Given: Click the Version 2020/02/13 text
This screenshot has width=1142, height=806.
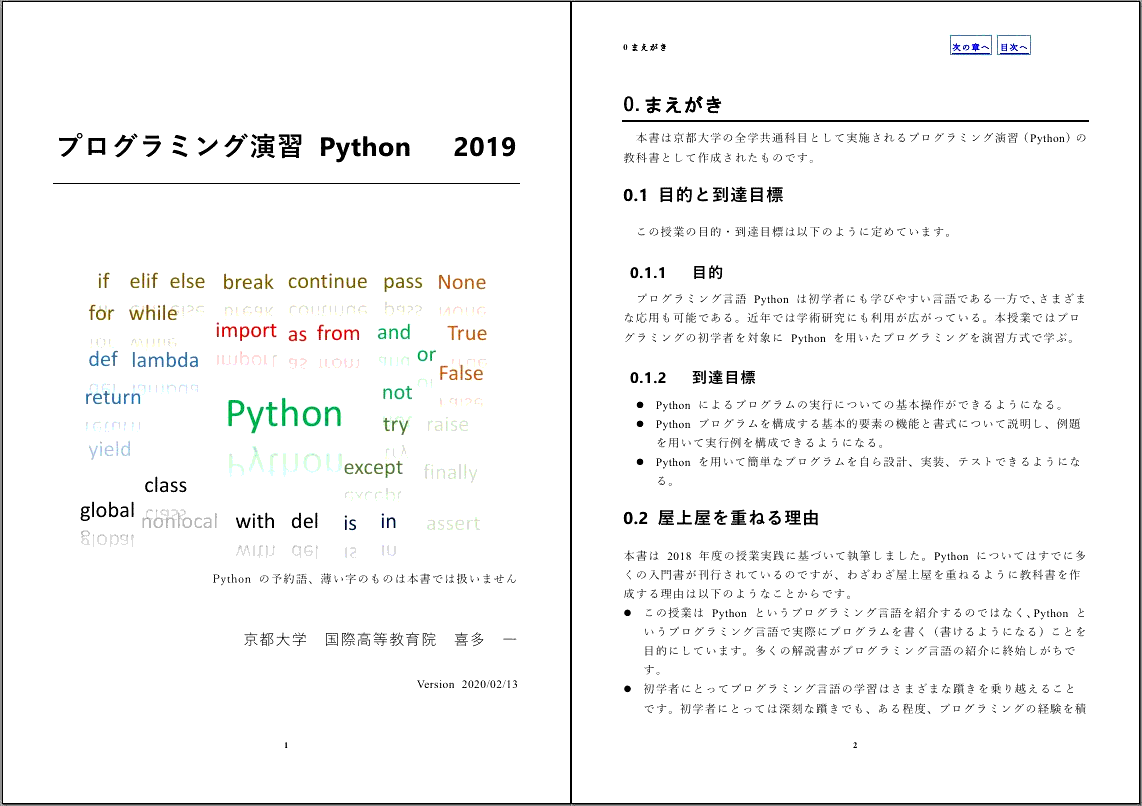Looking at the screenshot, I should click(467, 685).
